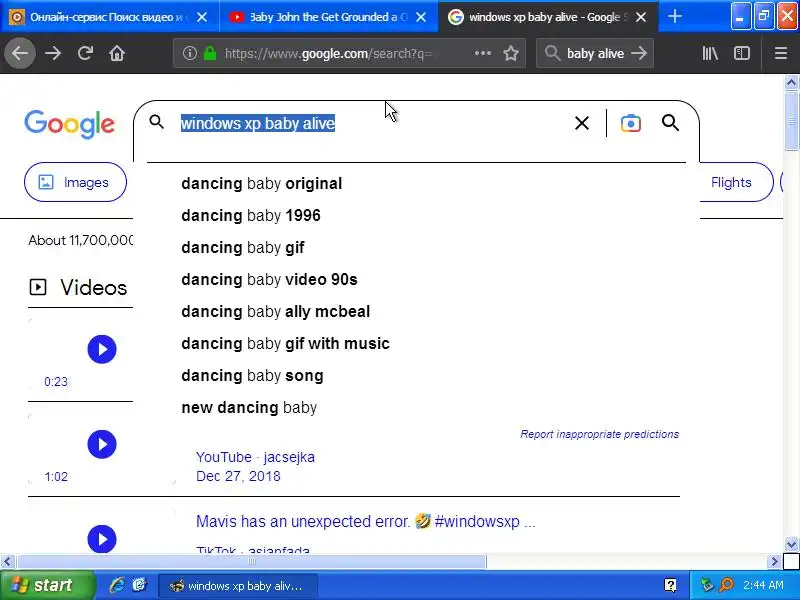800x600 pixels.
Task: Click the Videos section heading
Action: point(94,288)
